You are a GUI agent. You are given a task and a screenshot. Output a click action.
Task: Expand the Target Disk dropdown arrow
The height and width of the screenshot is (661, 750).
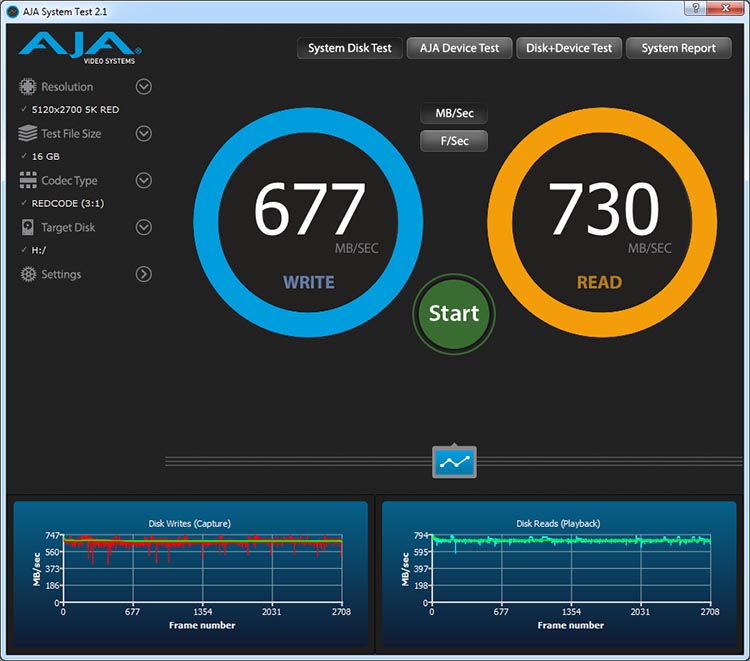143,227
